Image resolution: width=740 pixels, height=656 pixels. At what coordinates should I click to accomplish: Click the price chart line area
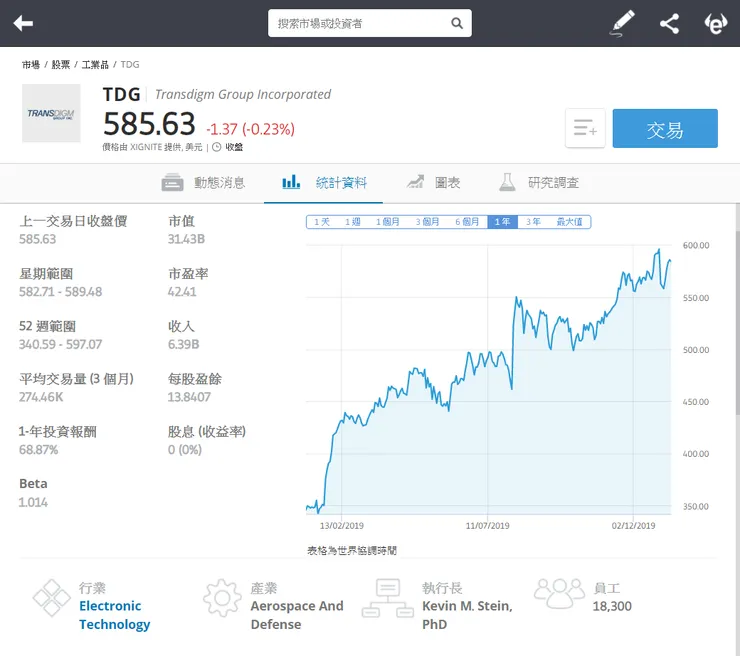tap(488, 380)
